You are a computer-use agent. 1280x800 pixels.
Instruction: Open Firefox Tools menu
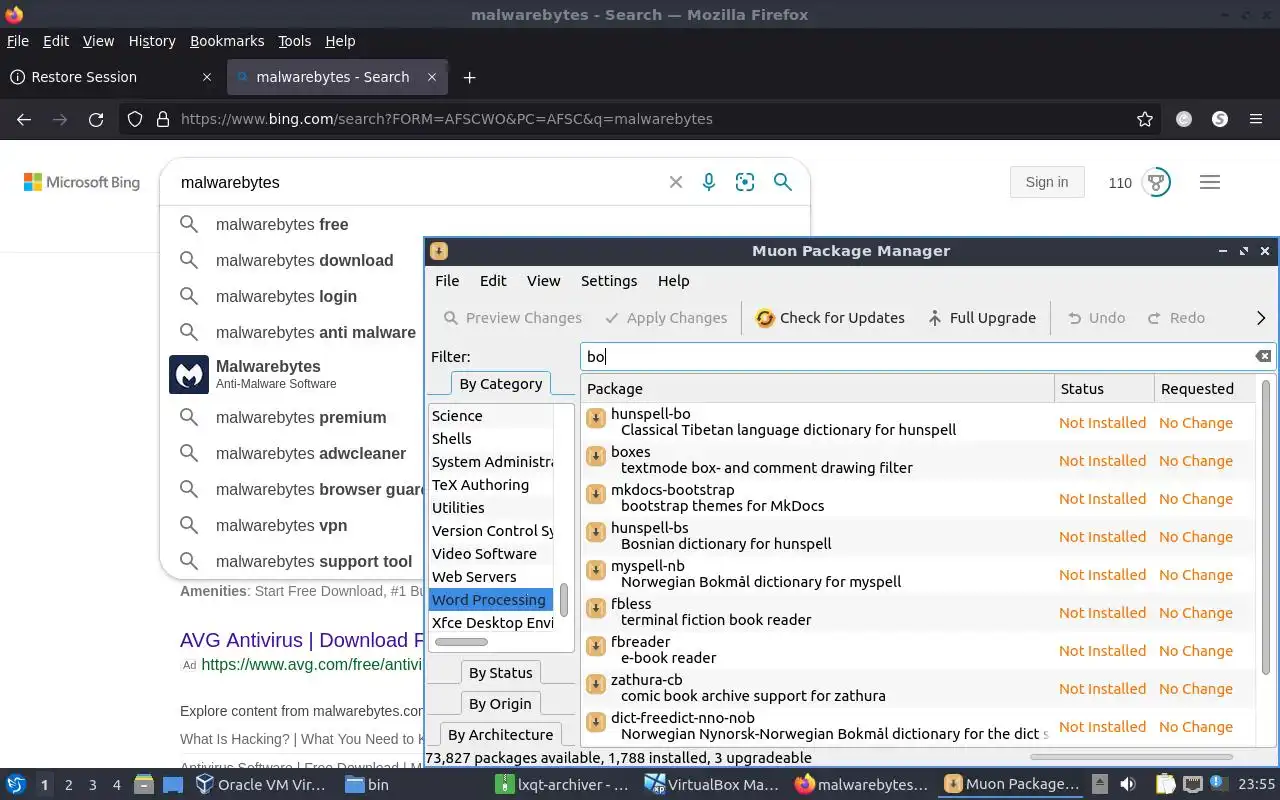295,41
